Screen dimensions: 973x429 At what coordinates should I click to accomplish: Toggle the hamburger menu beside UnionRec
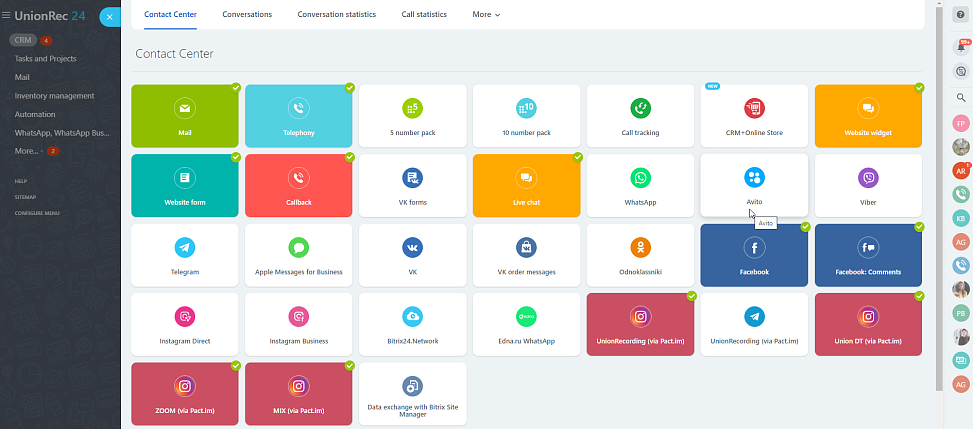tap(6, 16)
